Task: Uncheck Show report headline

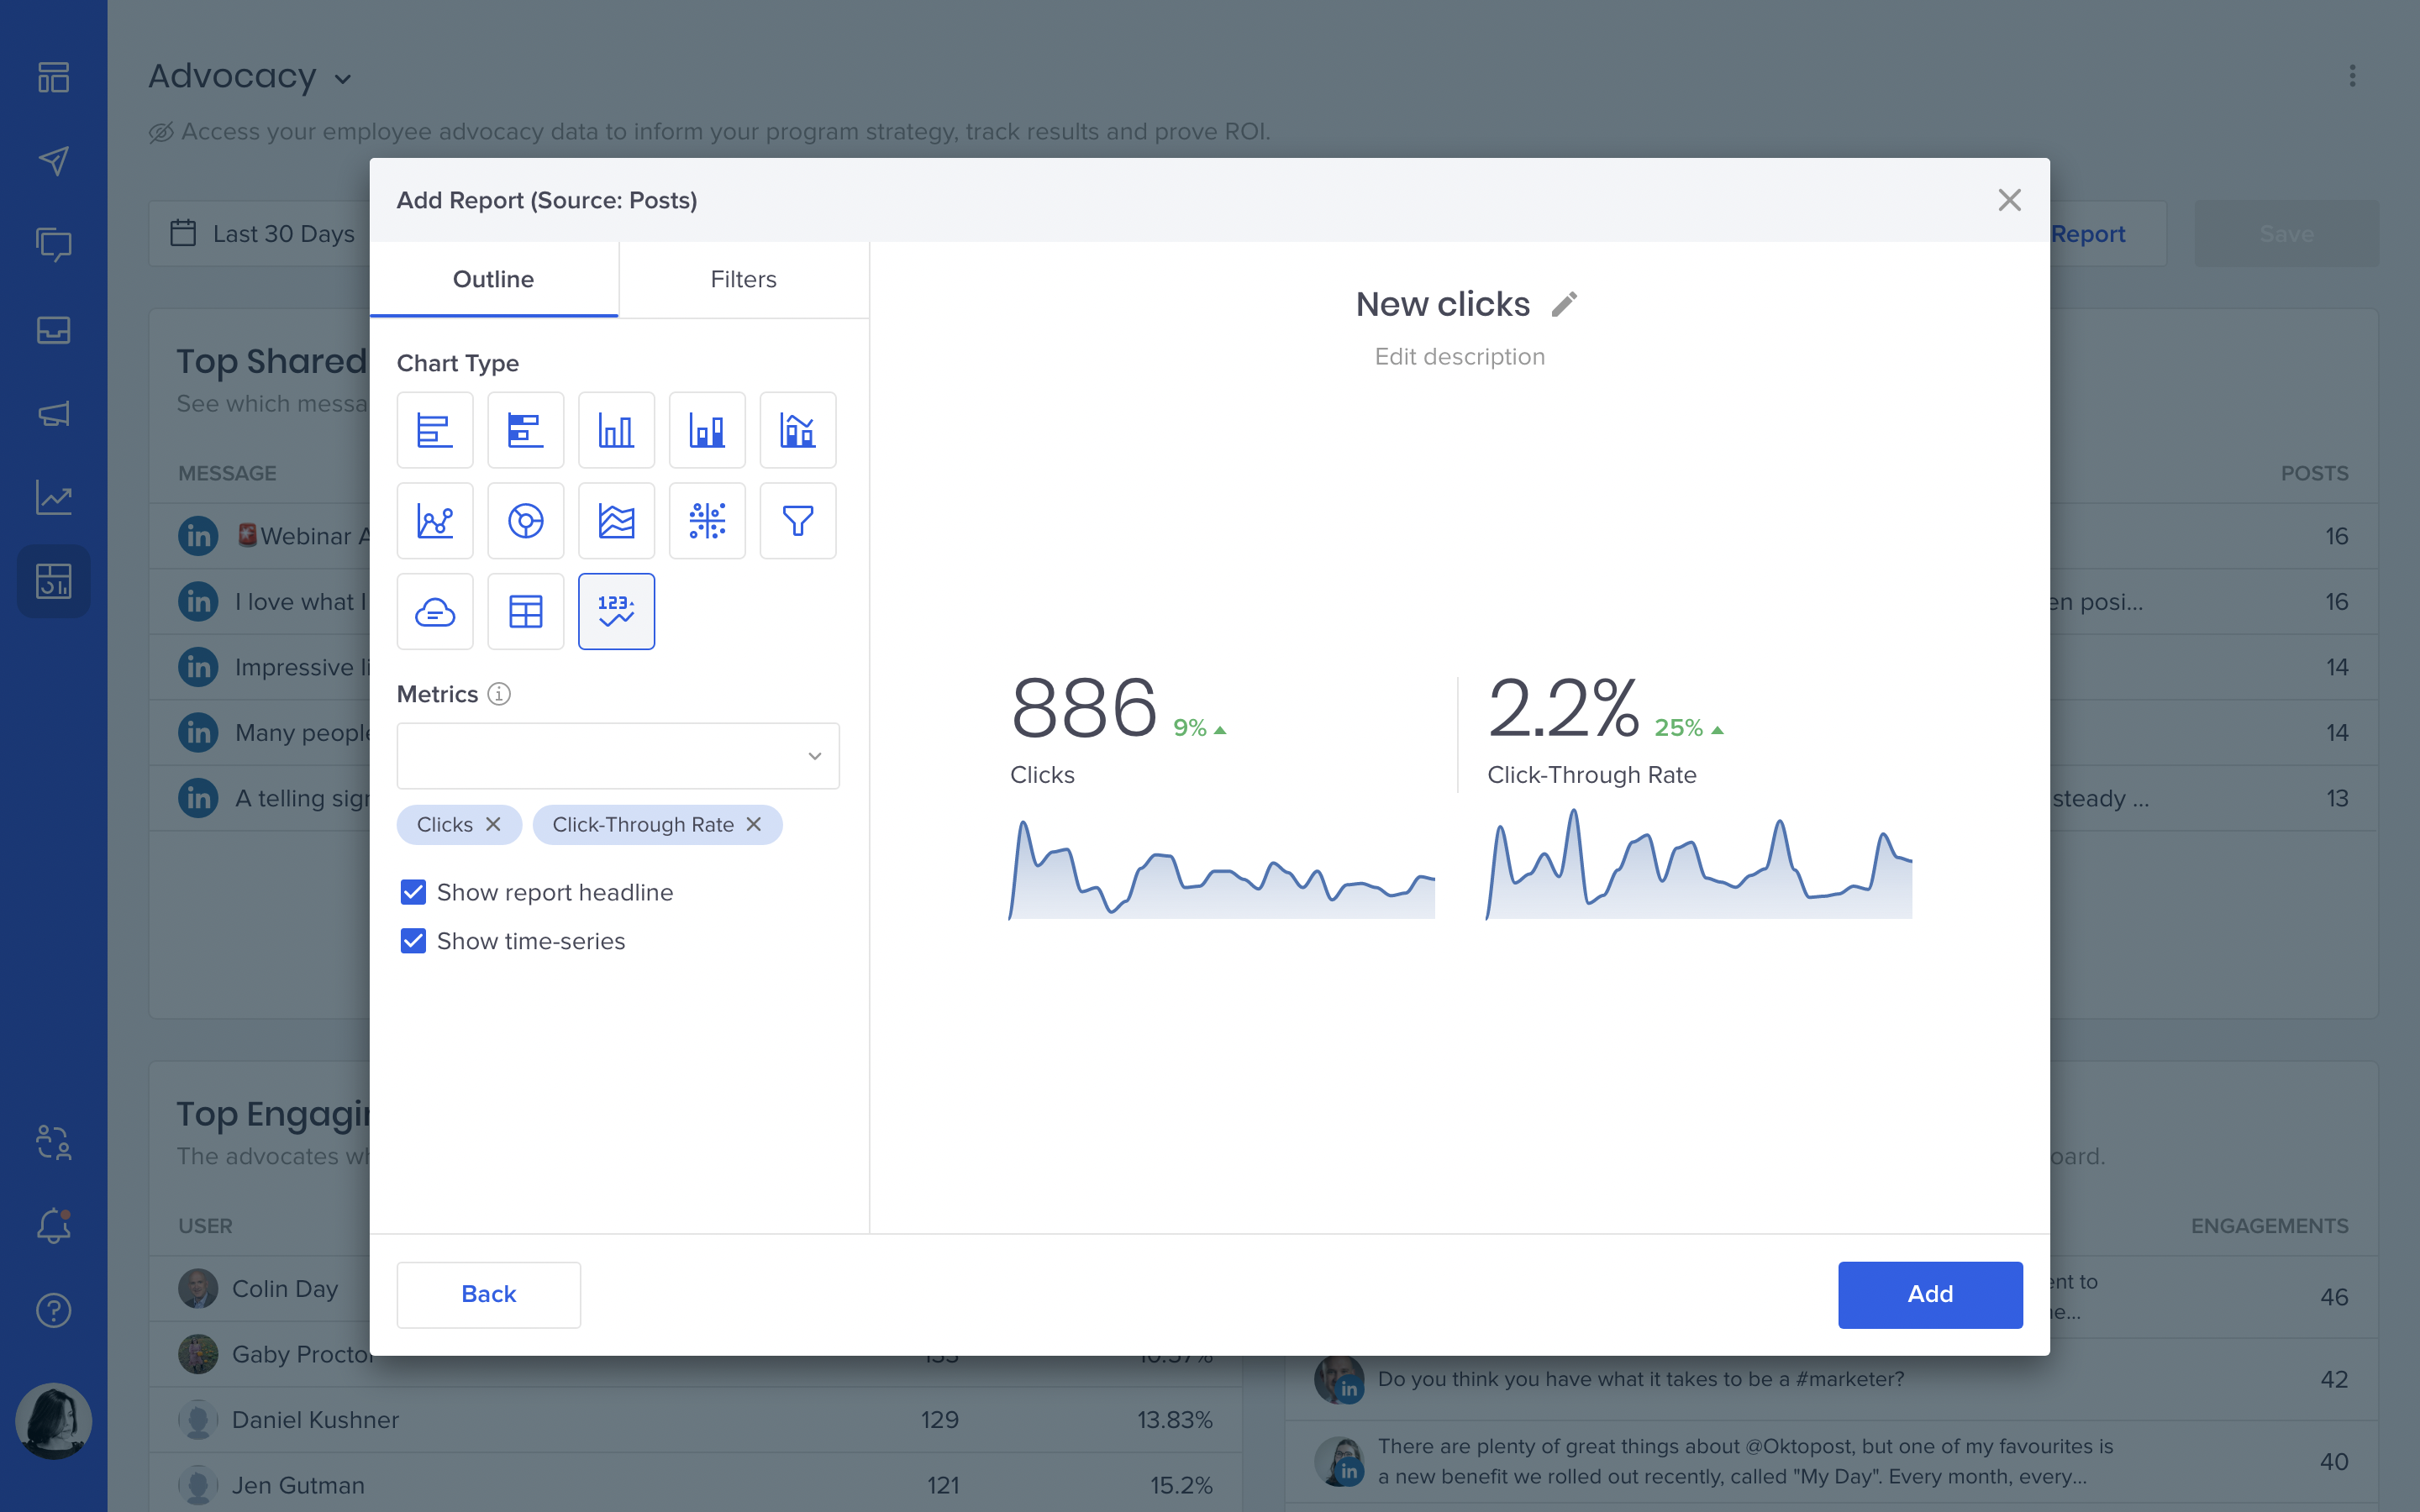Action: coord(413,892)
